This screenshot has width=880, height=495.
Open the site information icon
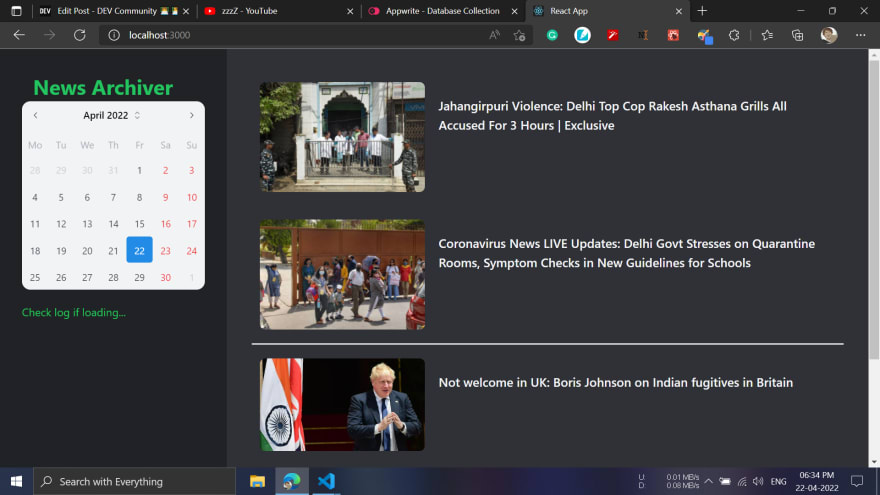point(114,35)
